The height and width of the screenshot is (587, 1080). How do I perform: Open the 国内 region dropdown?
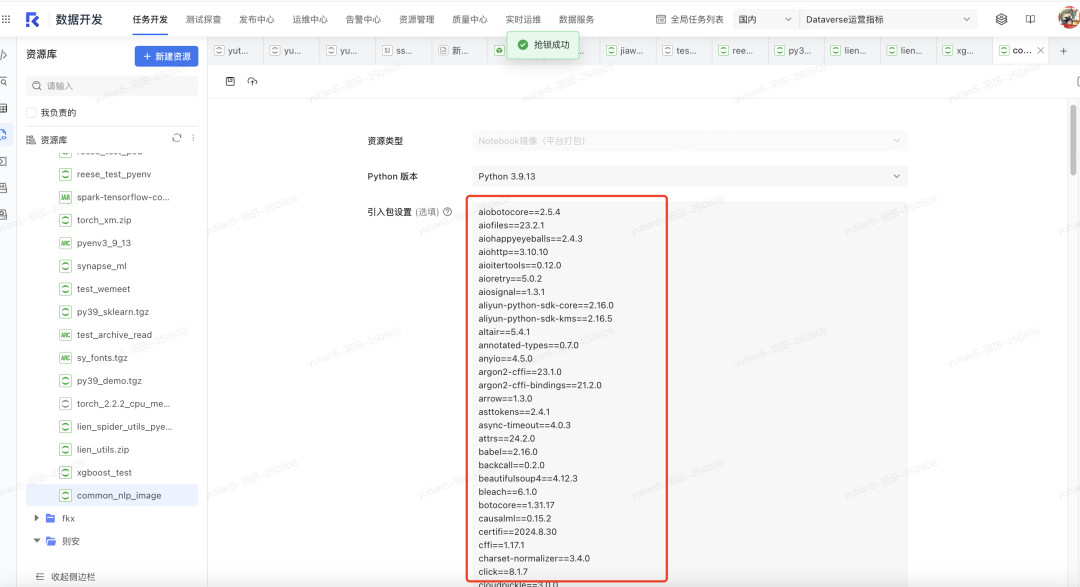click(765, 19)
